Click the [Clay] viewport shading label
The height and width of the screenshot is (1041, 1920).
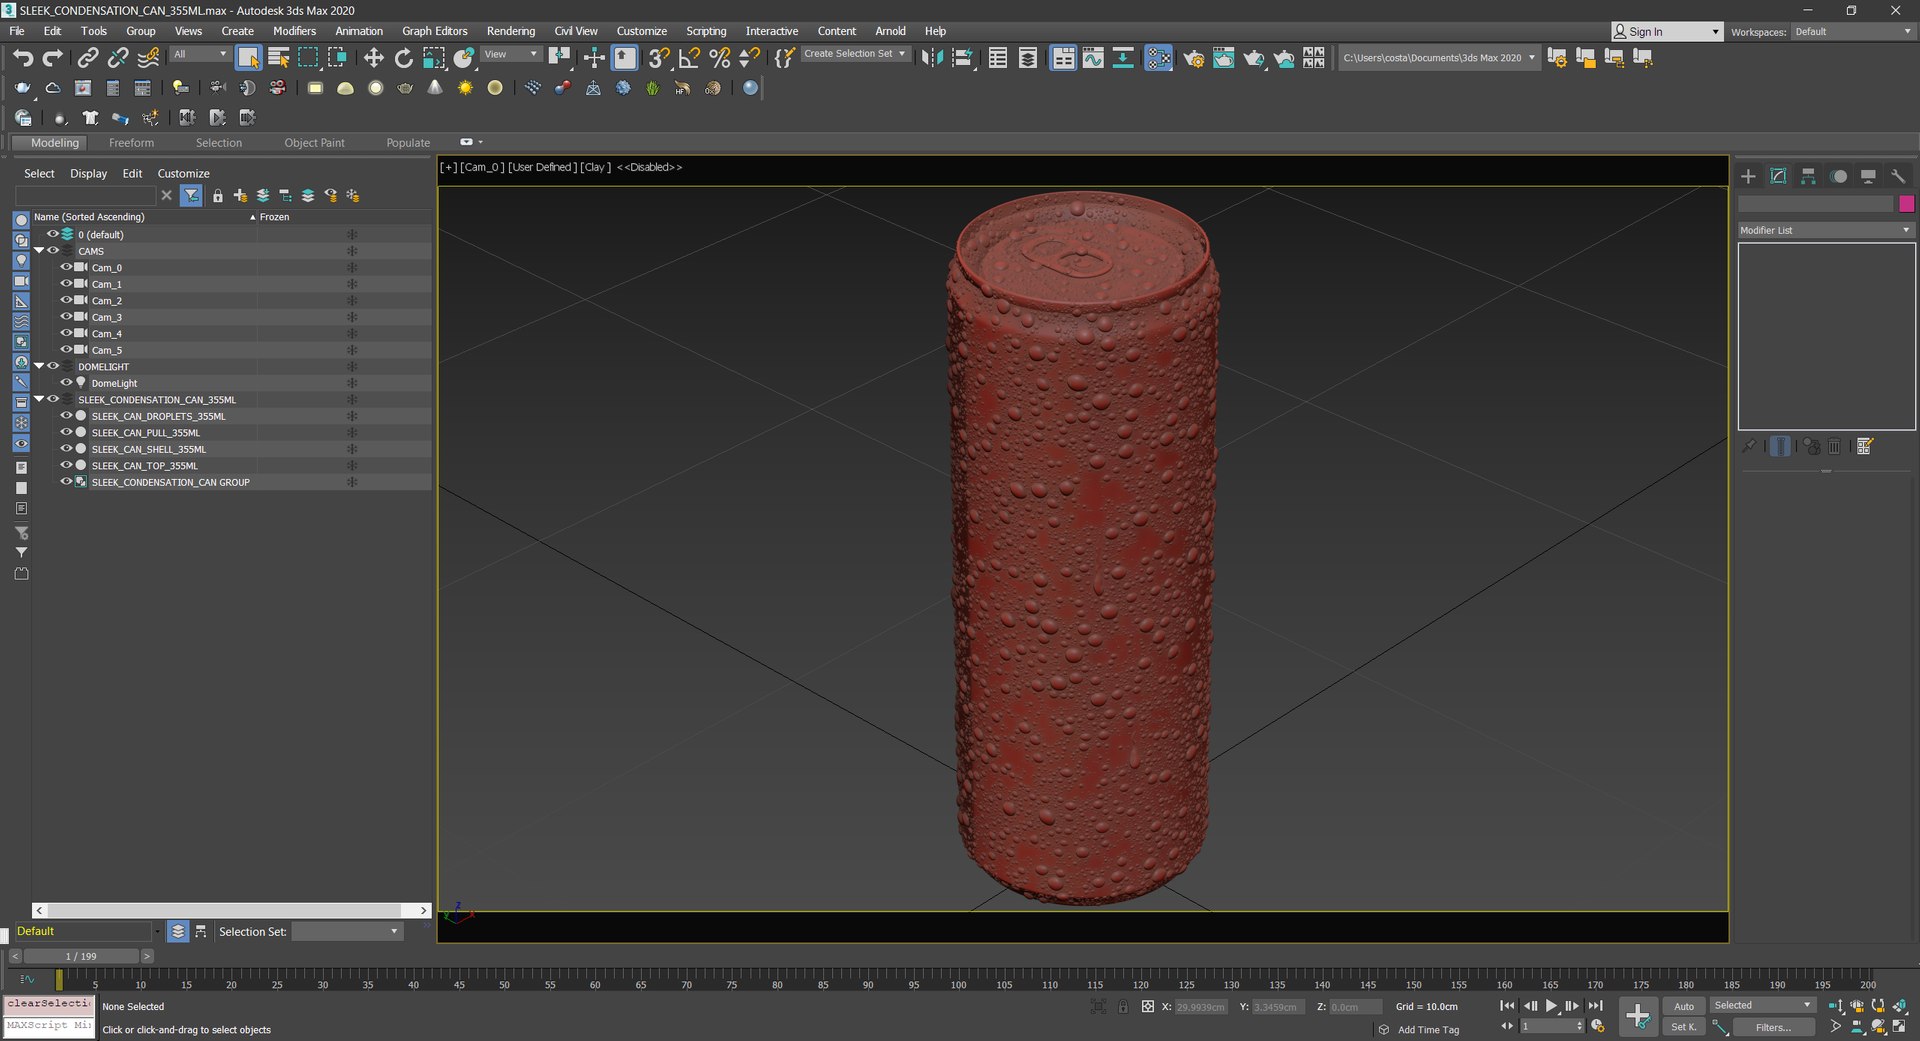coord(595,167)
